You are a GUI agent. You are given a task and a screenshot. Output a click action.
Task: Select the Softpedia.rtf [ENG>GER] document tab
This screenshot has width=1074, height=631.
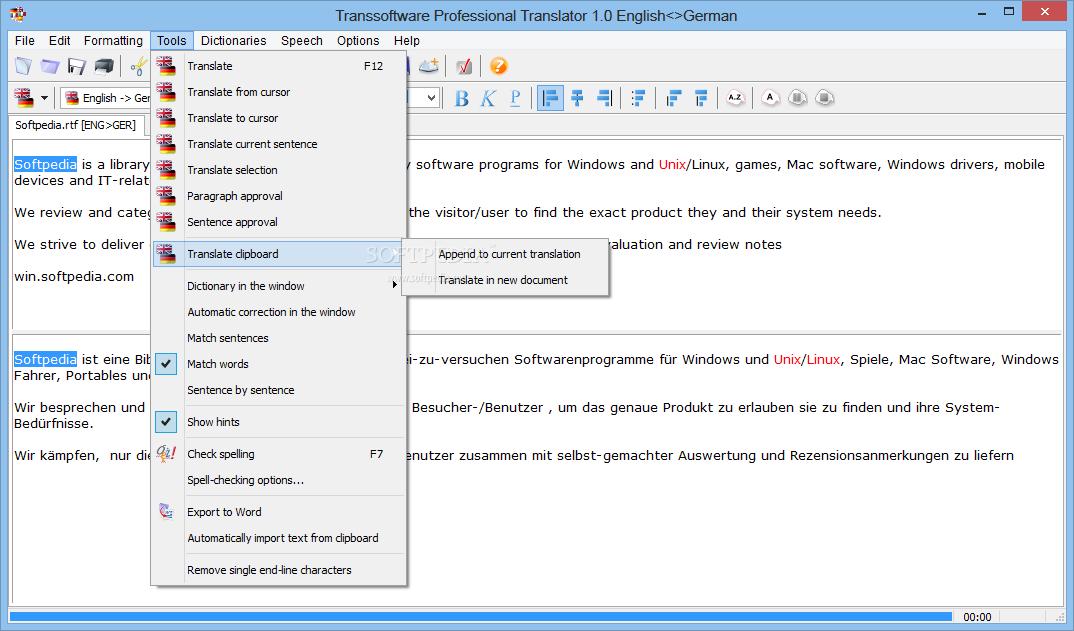(75, 125)
